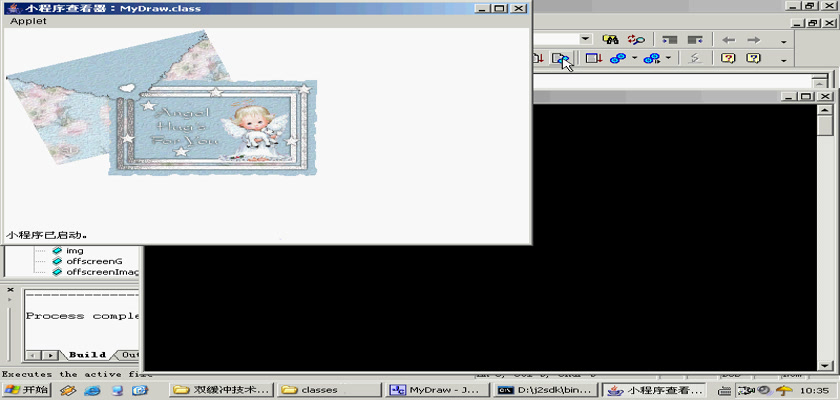Screen dimensions: 840x400
Task: Click the Replace icon with magnifier
Action: pyautogui.click(x=636, y=40)
